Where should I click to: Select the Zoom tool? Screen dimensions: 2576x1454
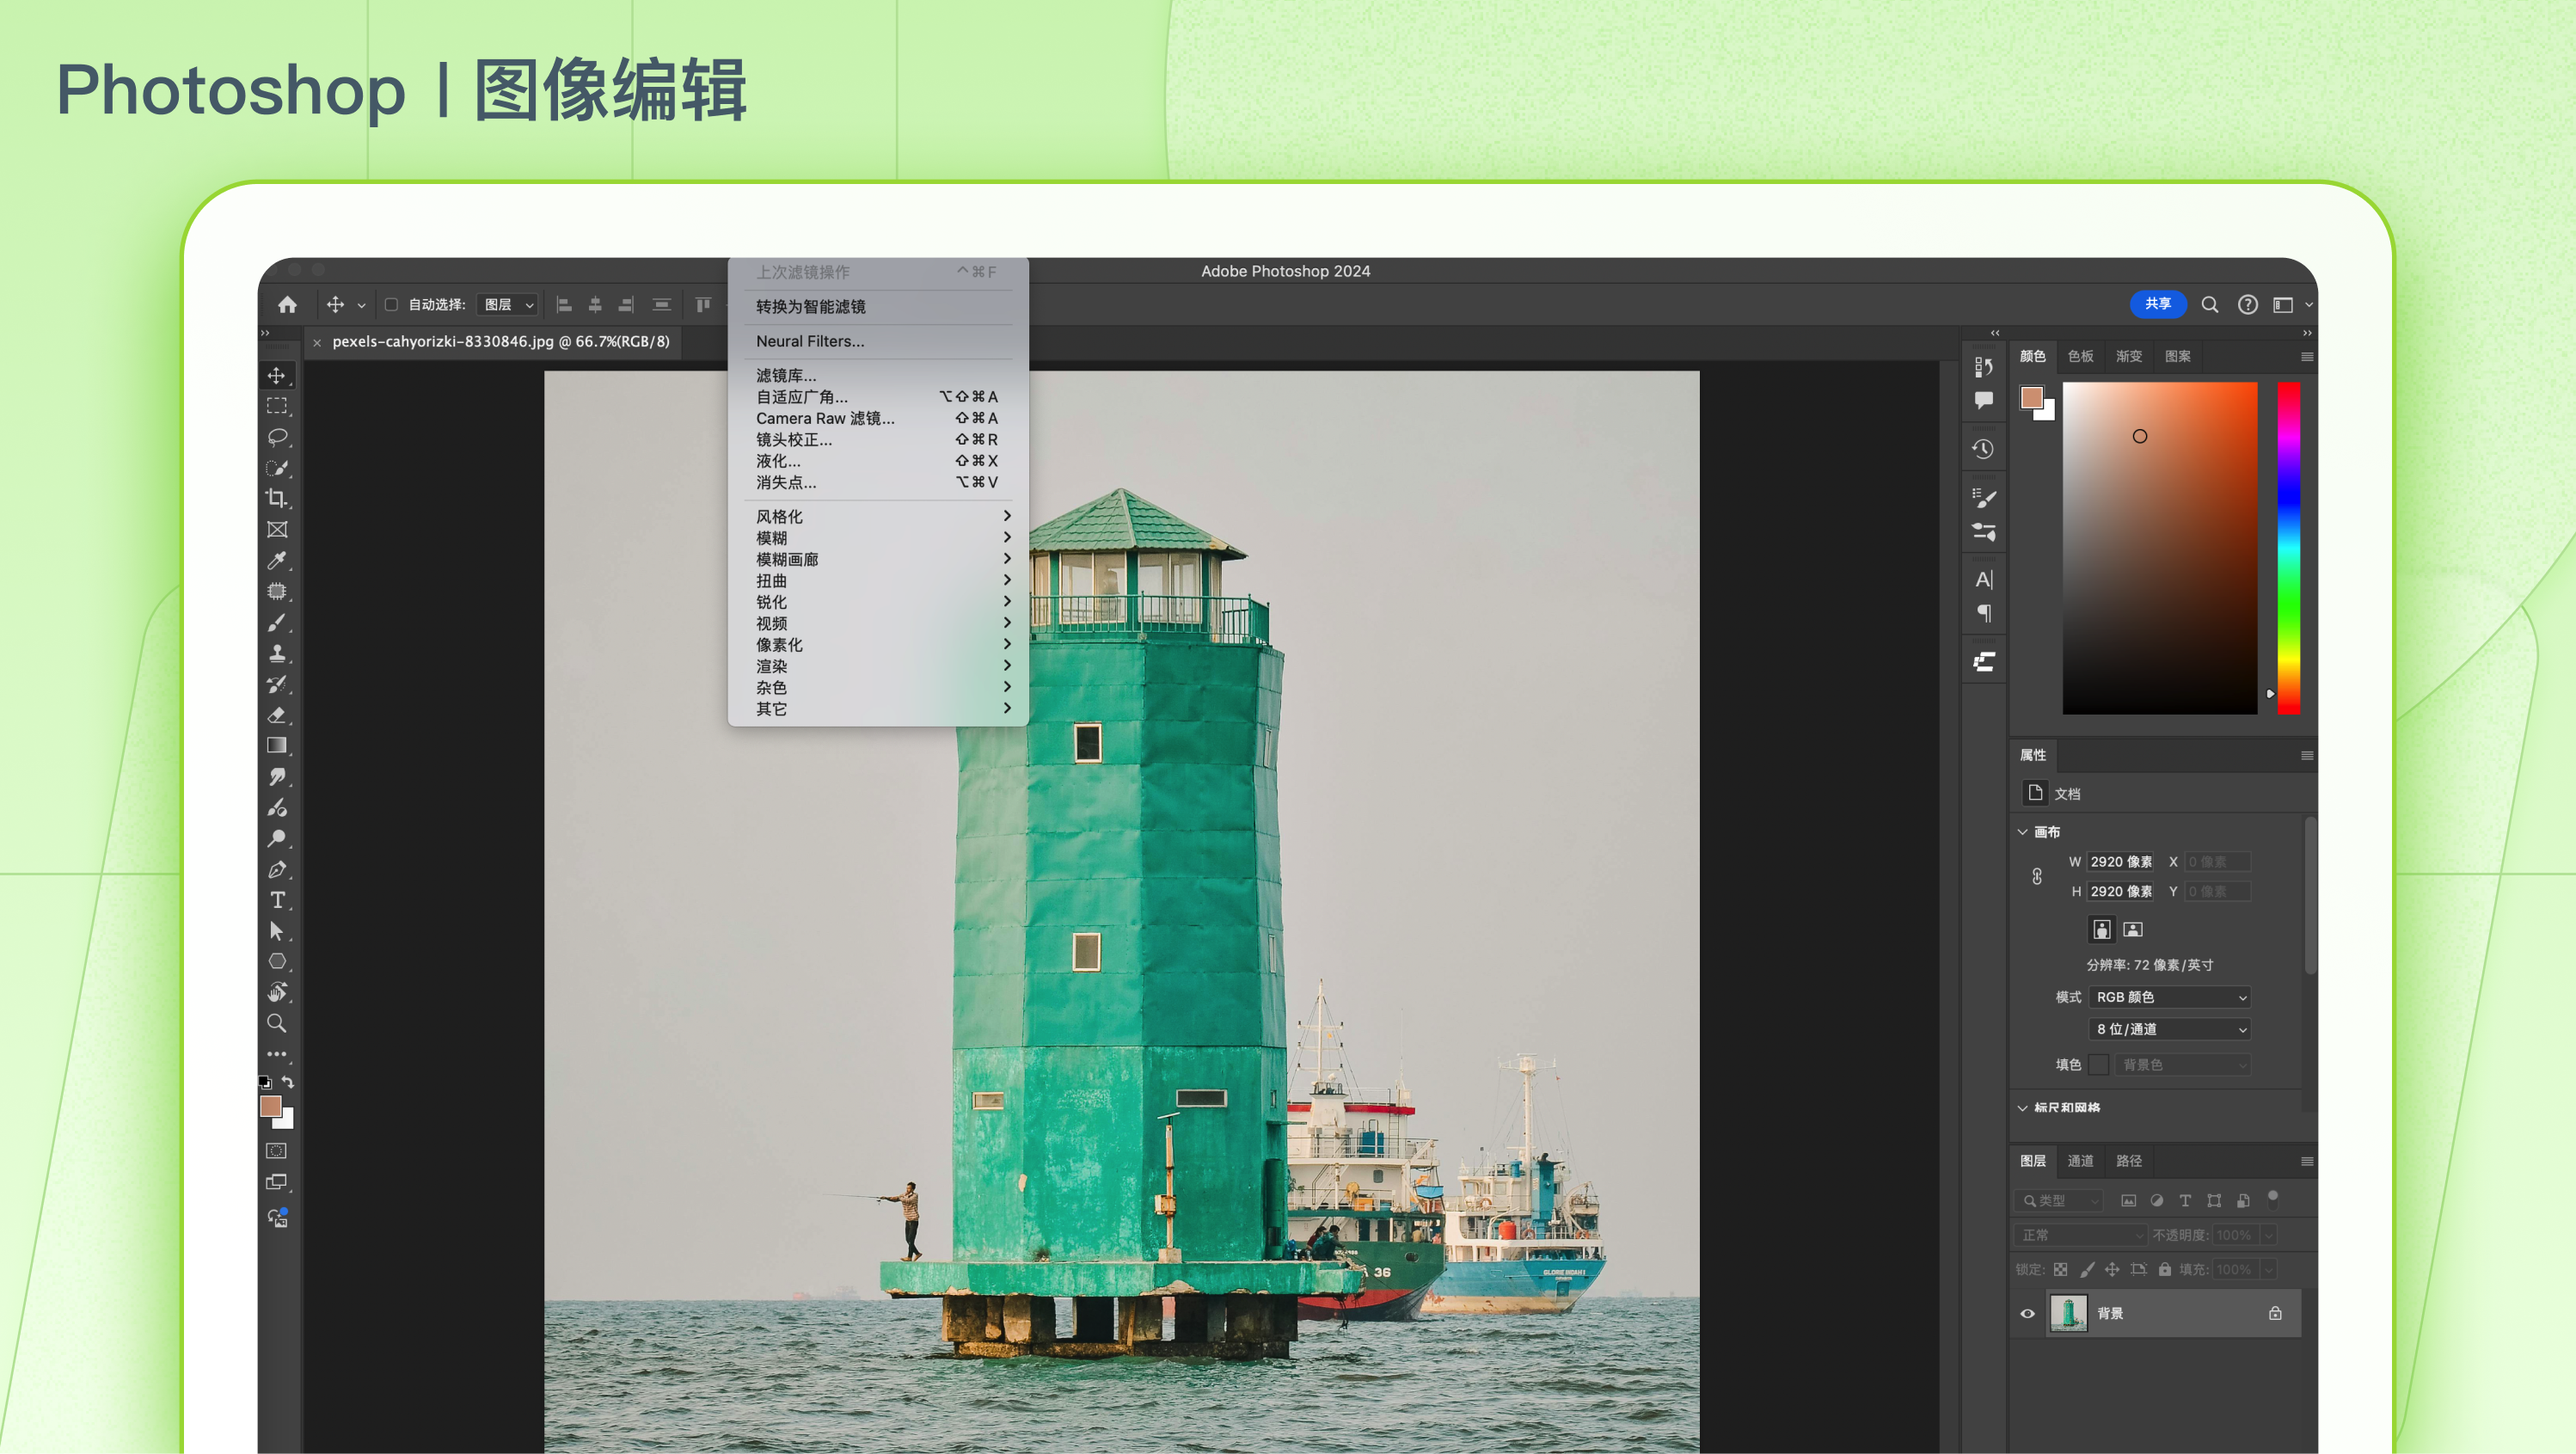[x=277, y=1023]
